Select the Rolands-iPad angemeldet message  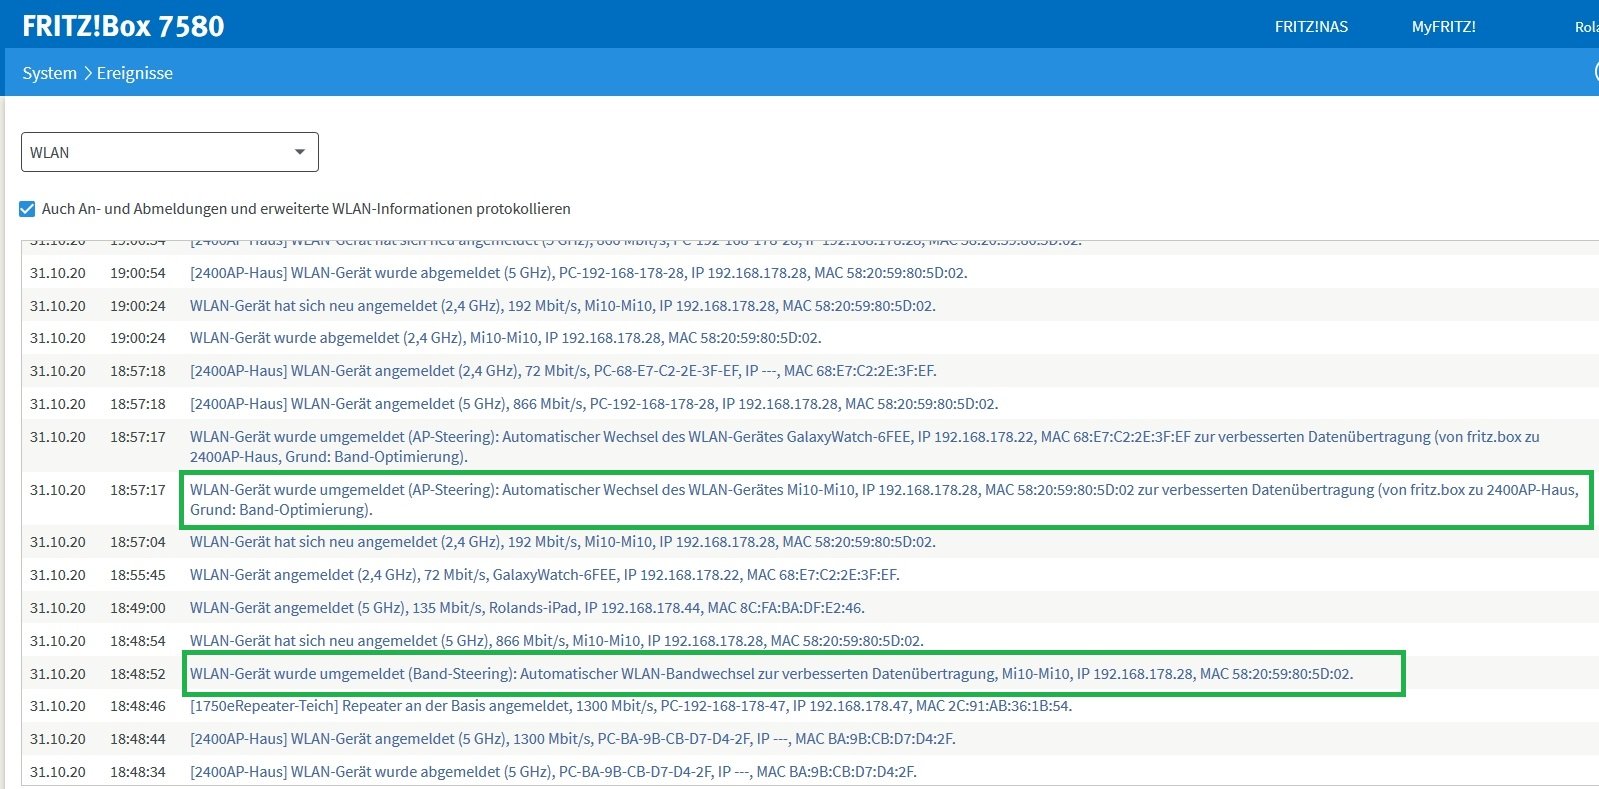(527, 608)
